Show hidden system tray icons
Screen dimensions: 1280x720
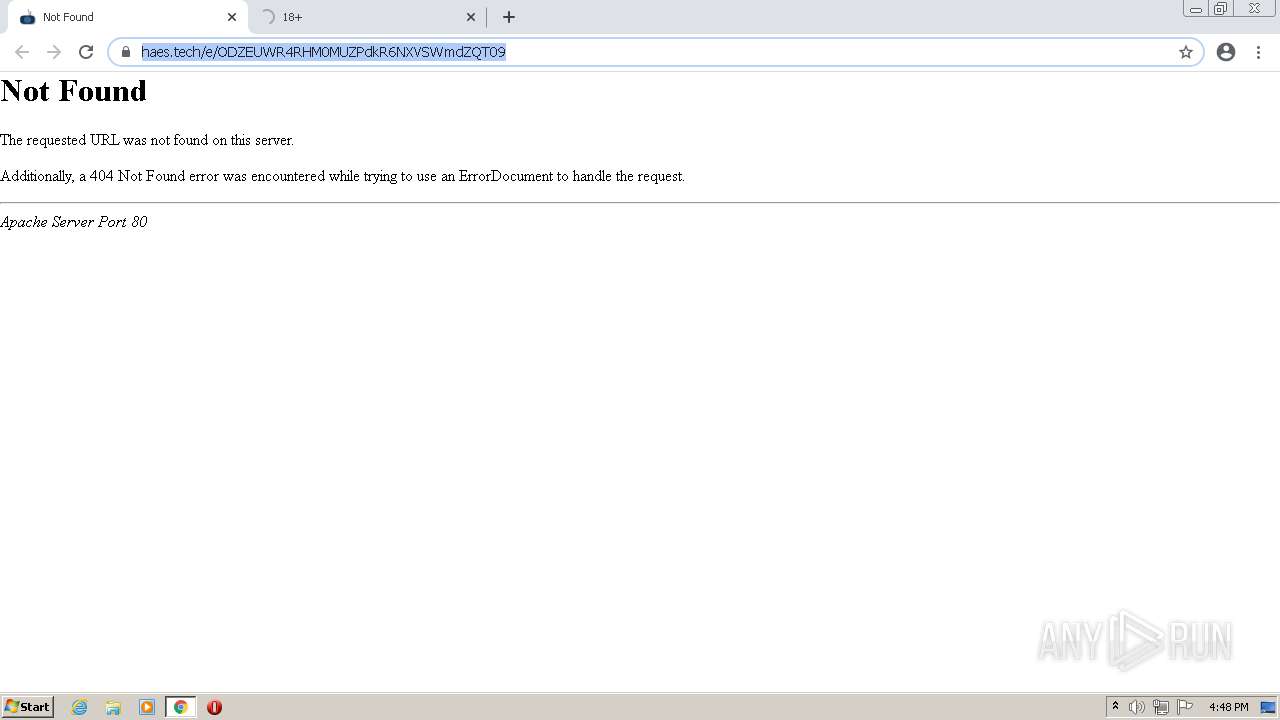[1115, 707]
